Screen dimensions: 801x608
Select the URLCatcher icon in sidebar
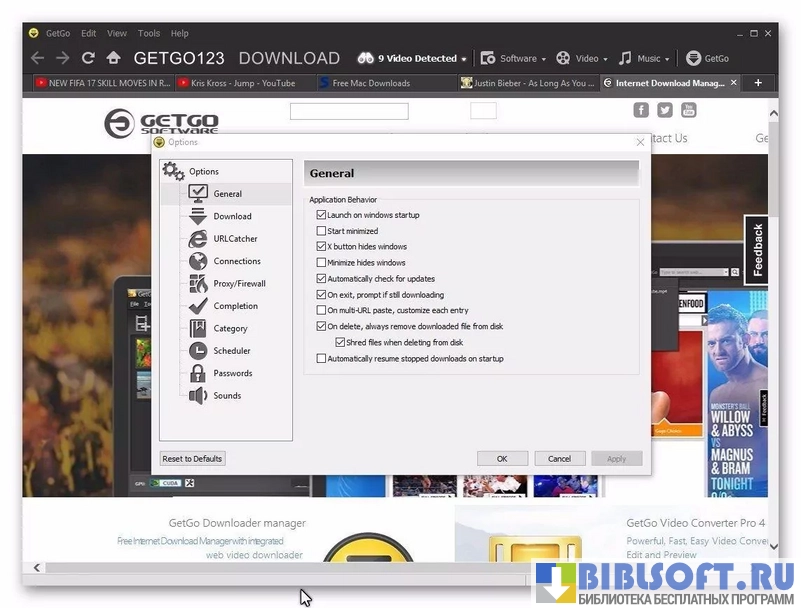(x=197, y=239)
